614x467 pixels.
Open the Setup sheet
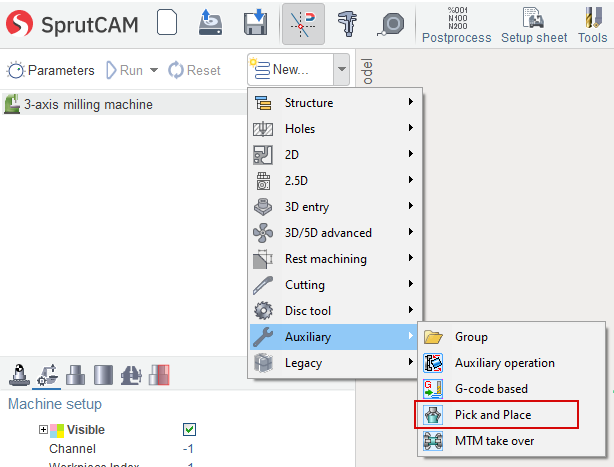tap(534, 25)
